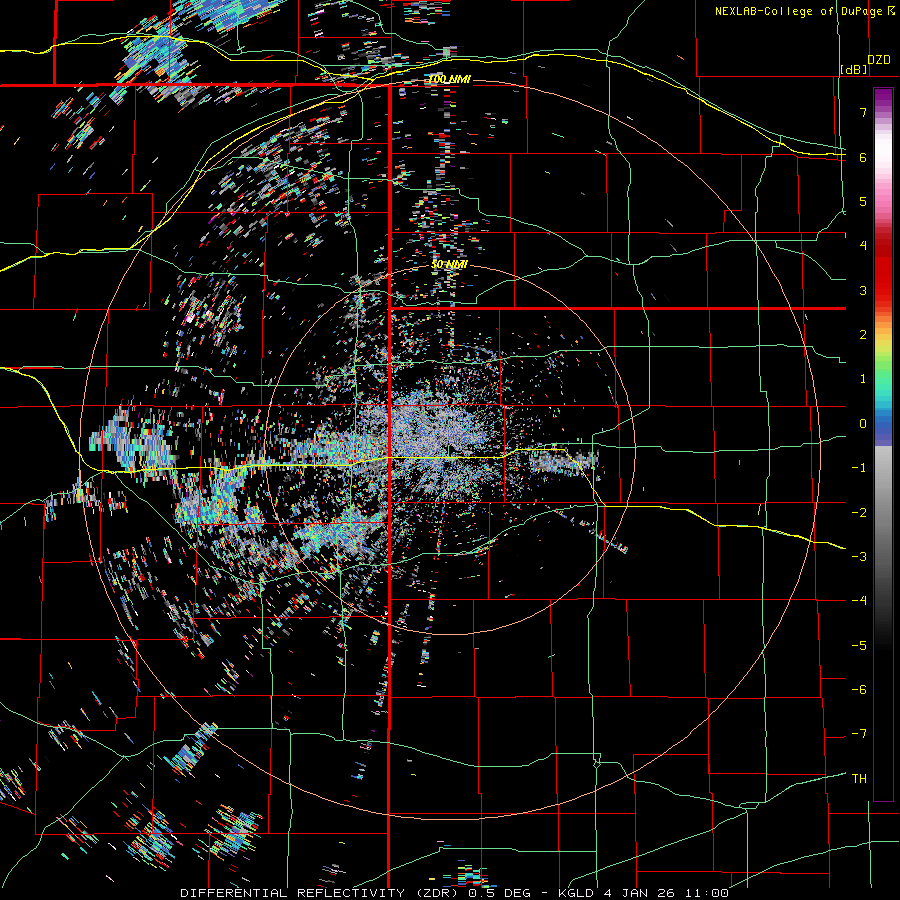The width and height of the screenshot is (900, 900).
Task: Click the DZD product label
Action: coord(879,59)
